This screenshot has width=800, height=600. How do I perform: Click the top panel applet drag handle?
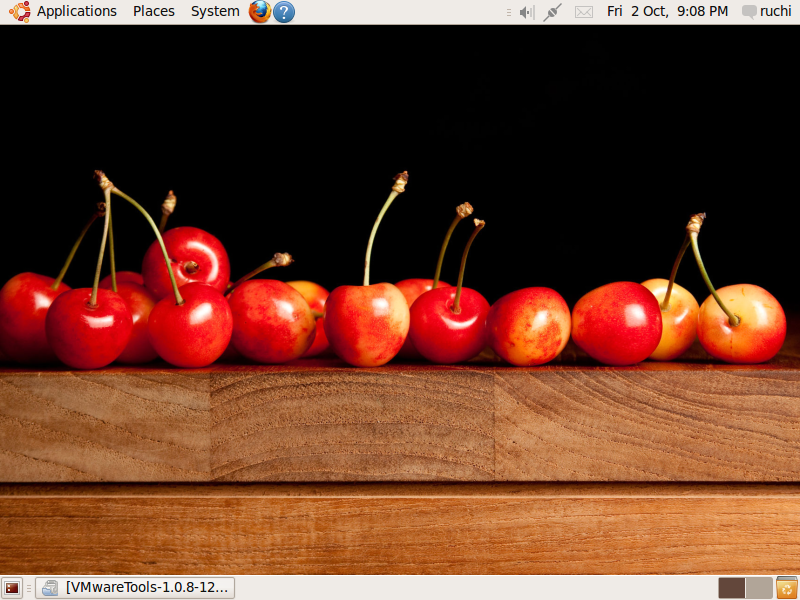509,12
